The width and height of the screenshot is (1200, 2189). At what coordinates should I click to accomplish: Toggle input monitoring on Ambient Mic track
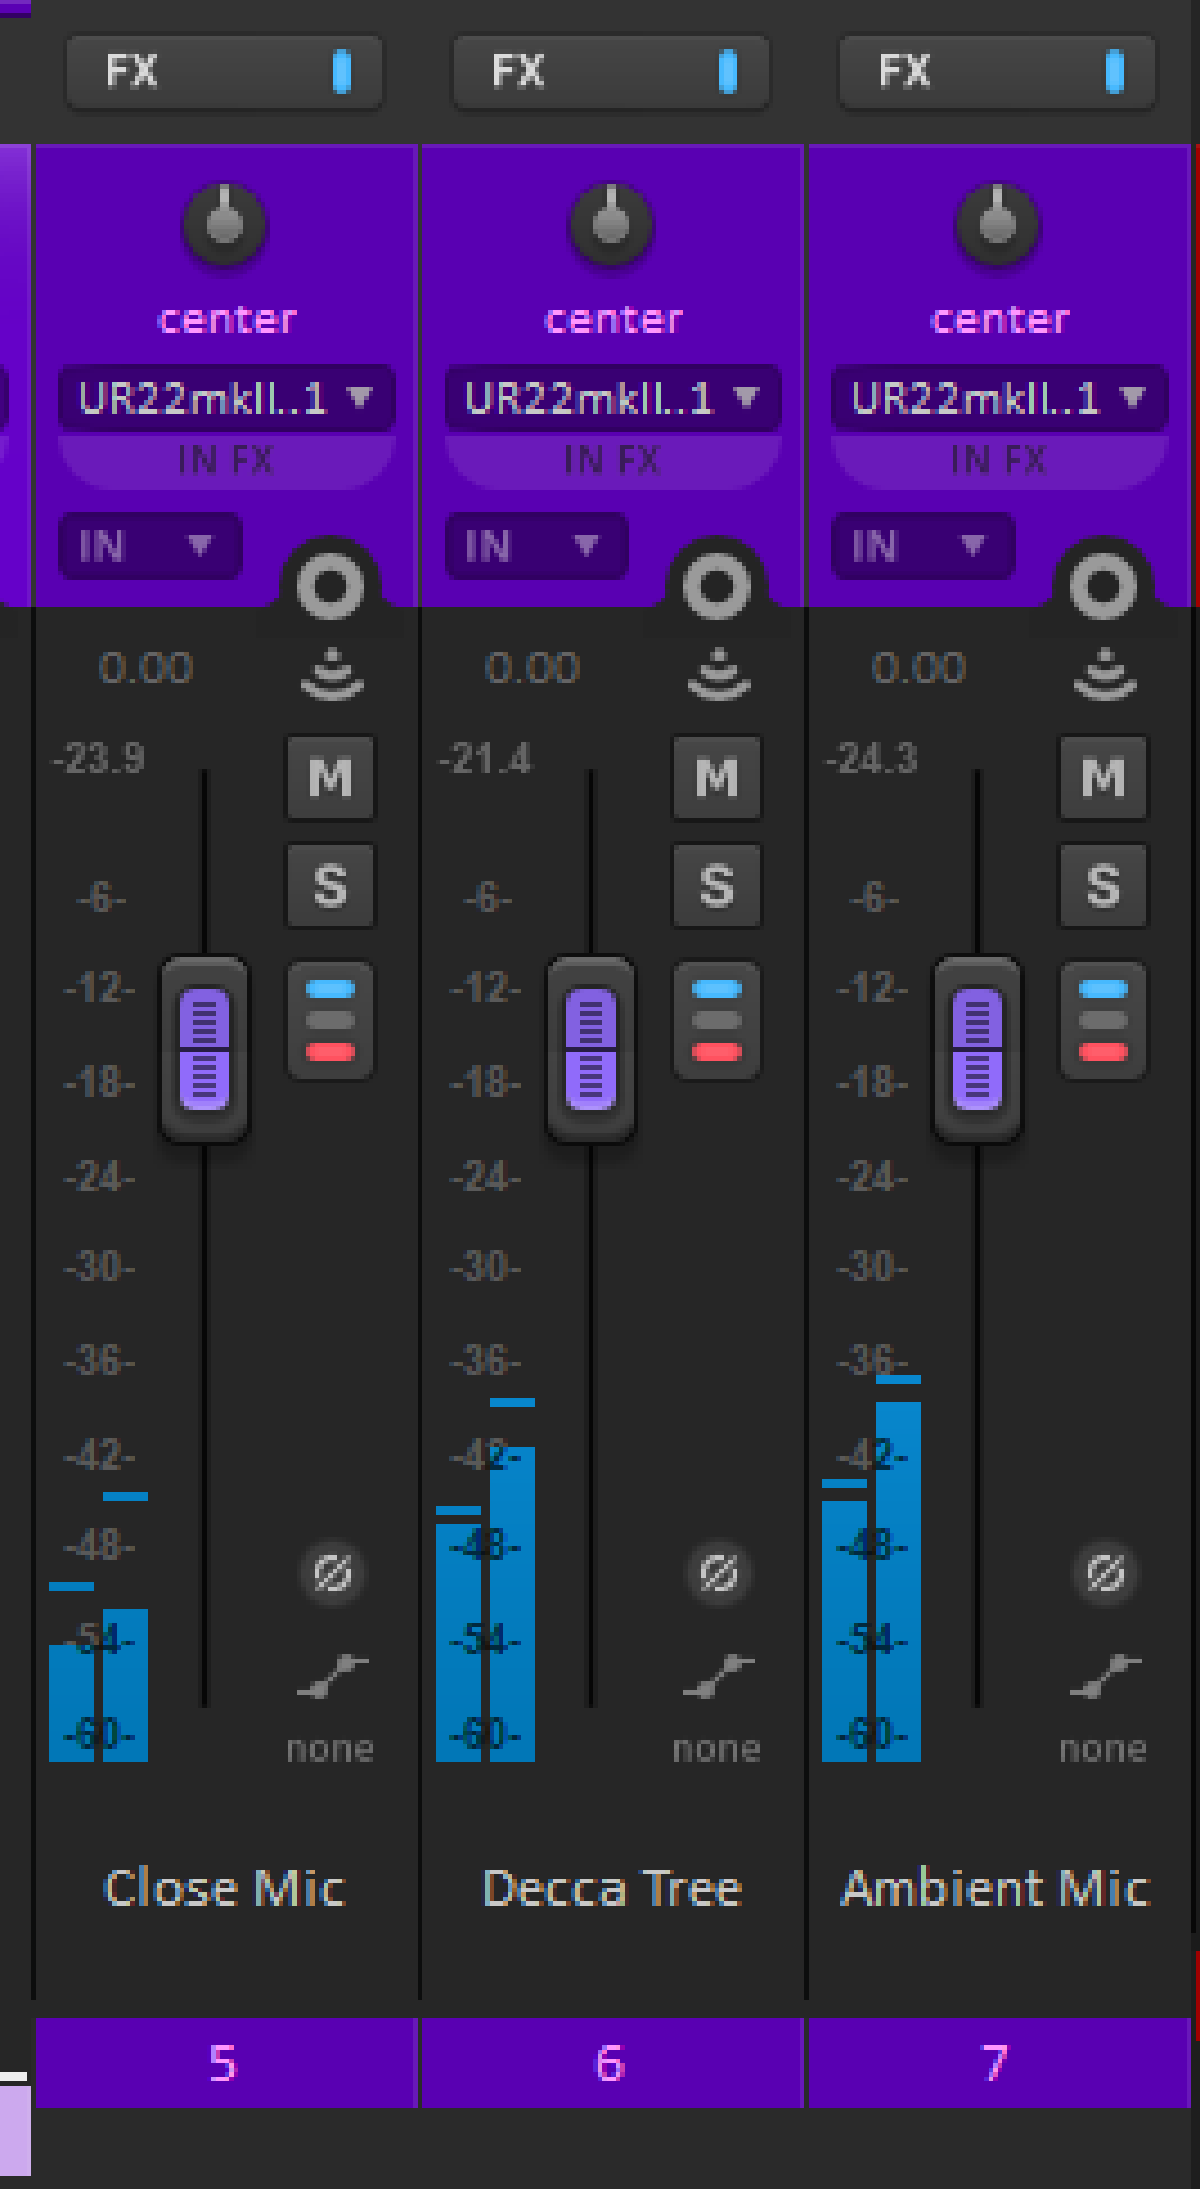(1104, 674)
